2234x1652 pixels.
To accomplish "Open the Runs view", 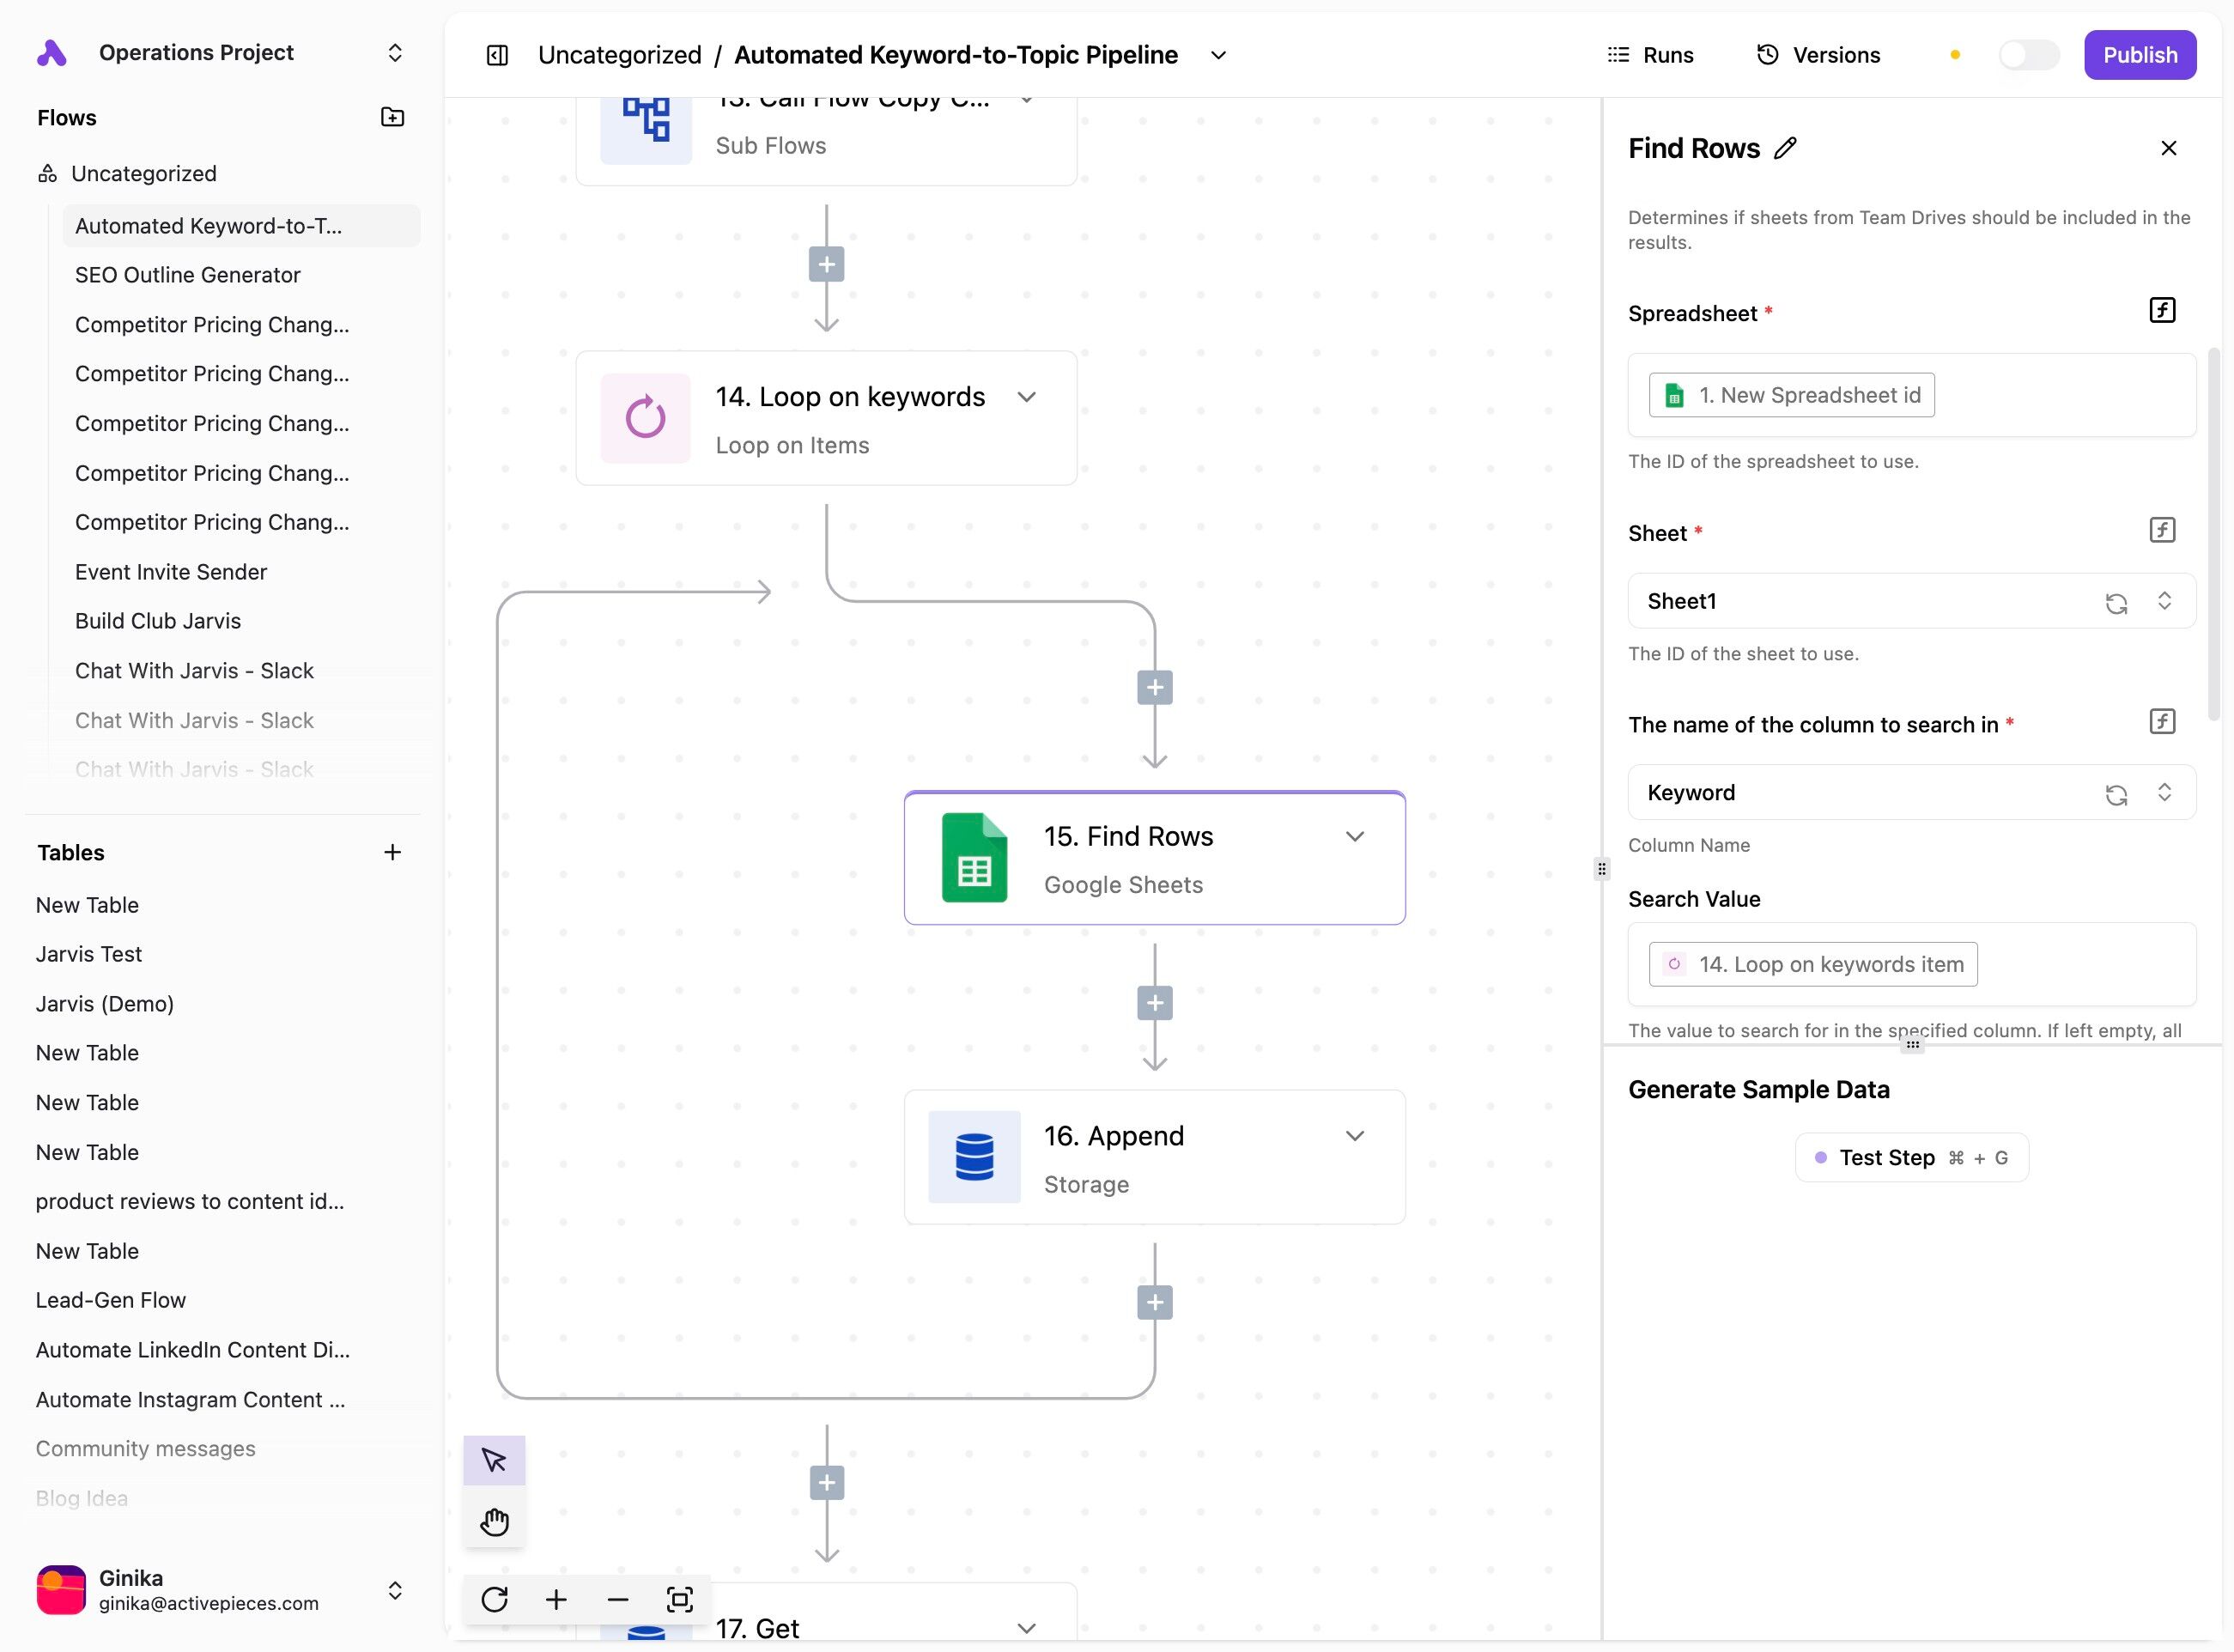I will 1650,55.
